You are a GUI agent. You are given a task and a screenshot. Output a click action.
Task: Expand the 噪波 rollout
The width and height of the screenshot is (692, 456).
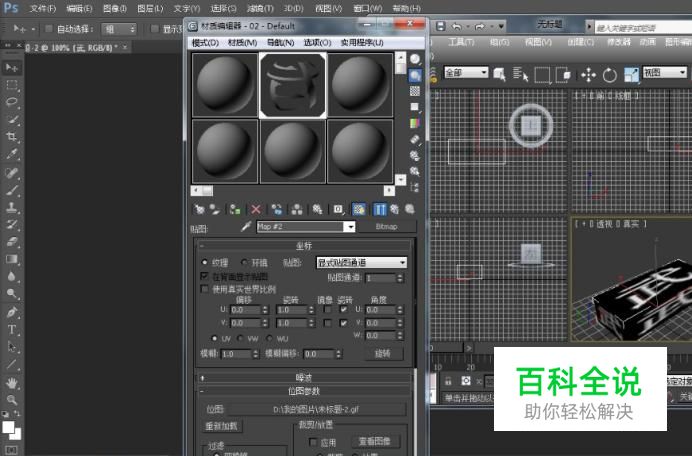(303, 378)
